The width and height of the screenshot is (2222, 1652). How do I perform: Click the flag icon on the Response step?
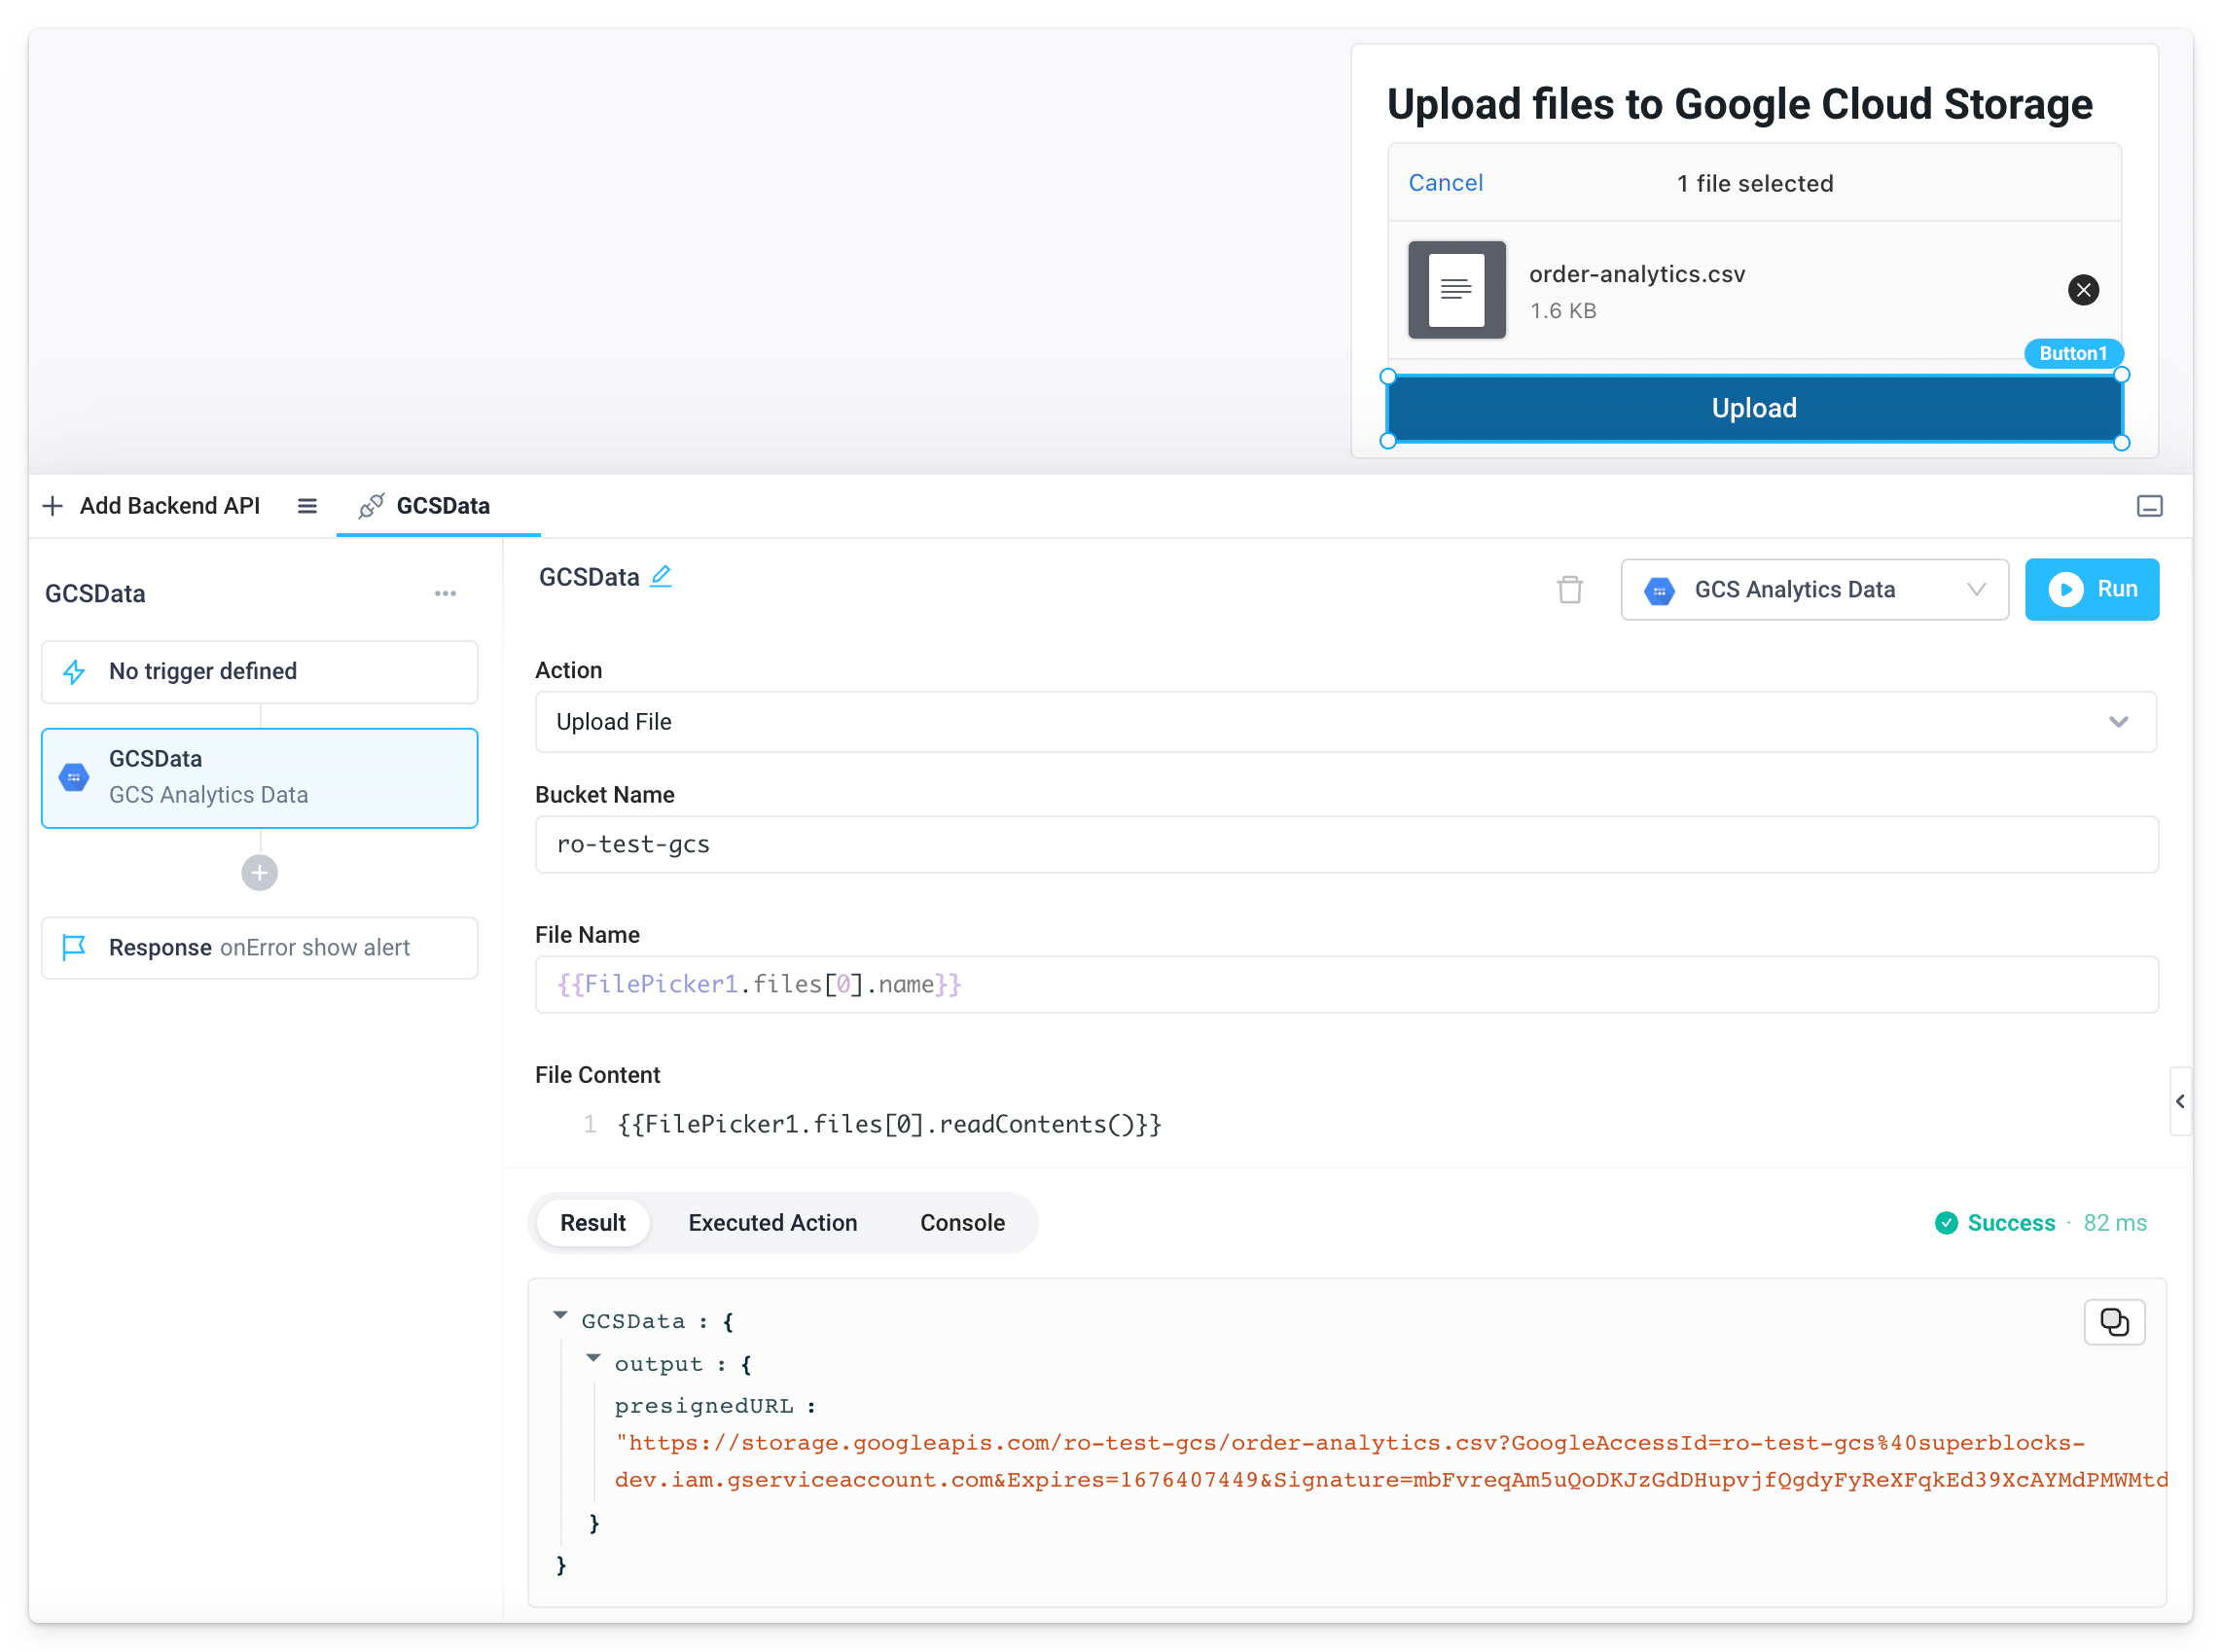pos(74,947)
